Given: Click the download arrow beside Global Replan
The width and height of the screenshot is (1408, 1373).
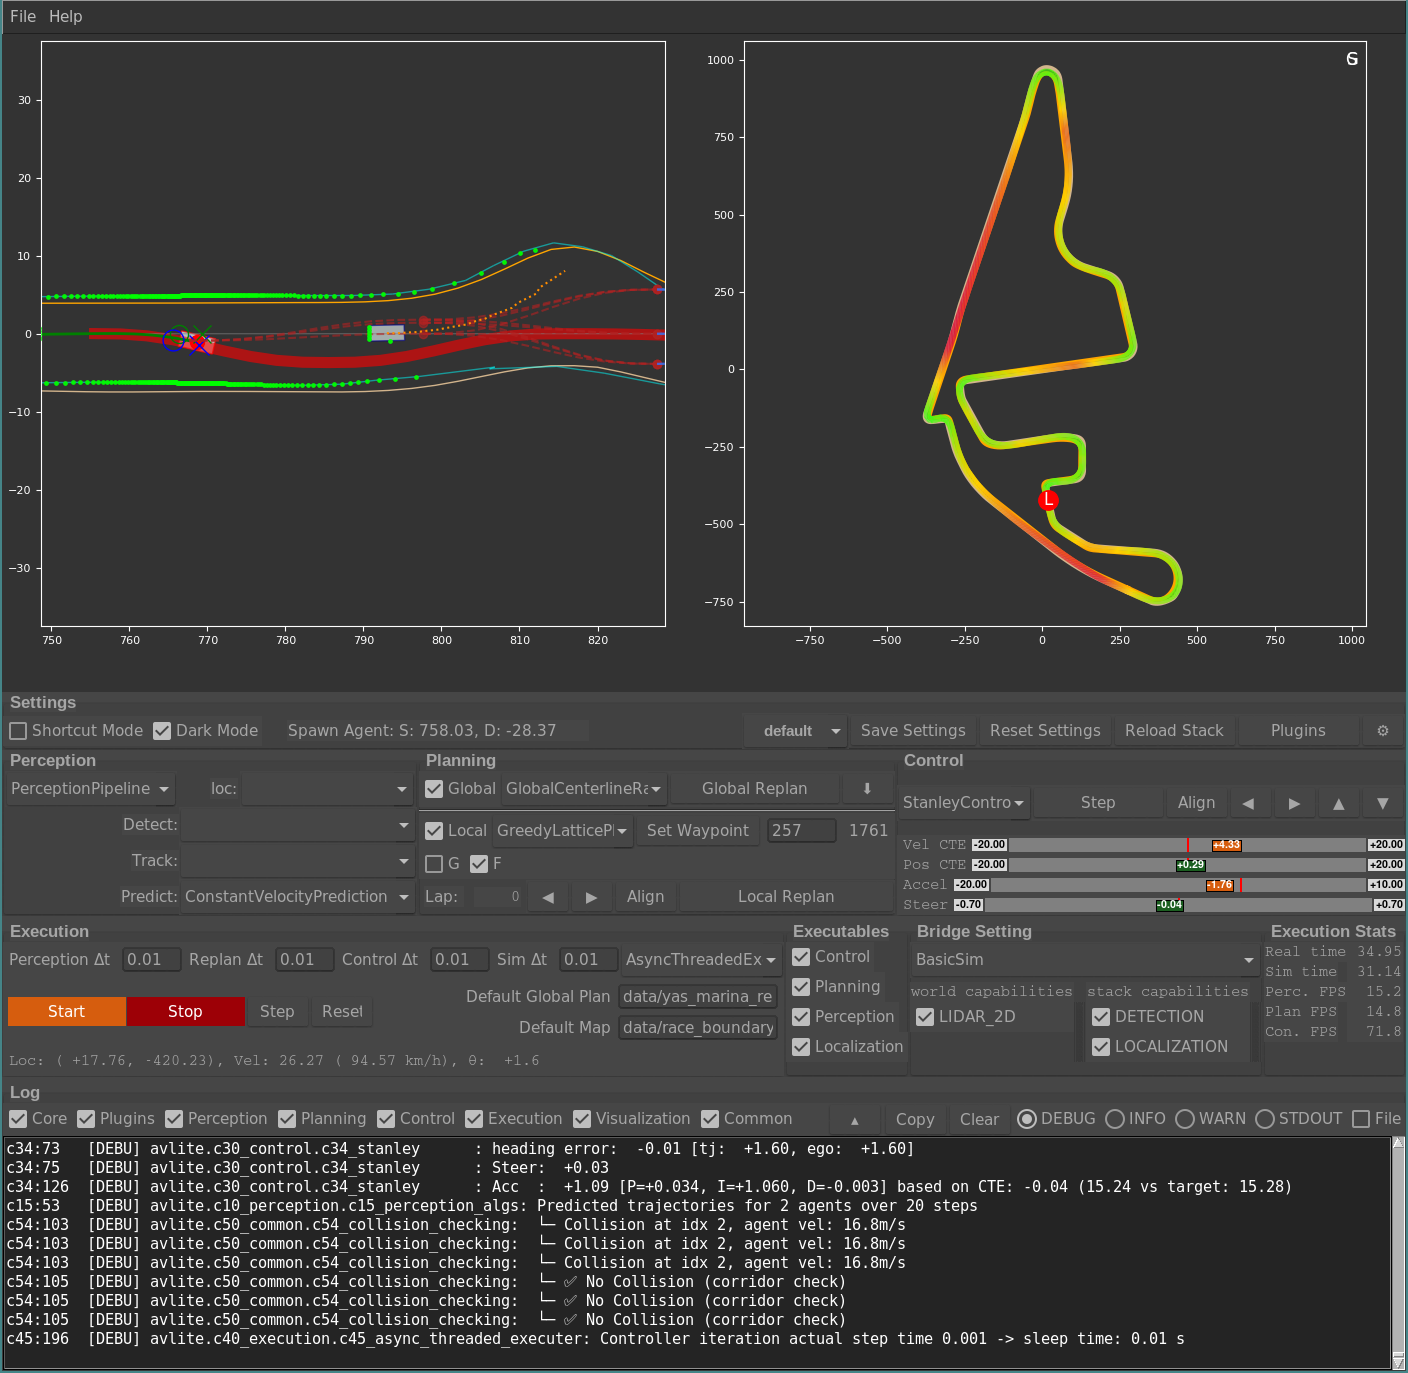Looking at the screenshot, I should coord(867,789).
